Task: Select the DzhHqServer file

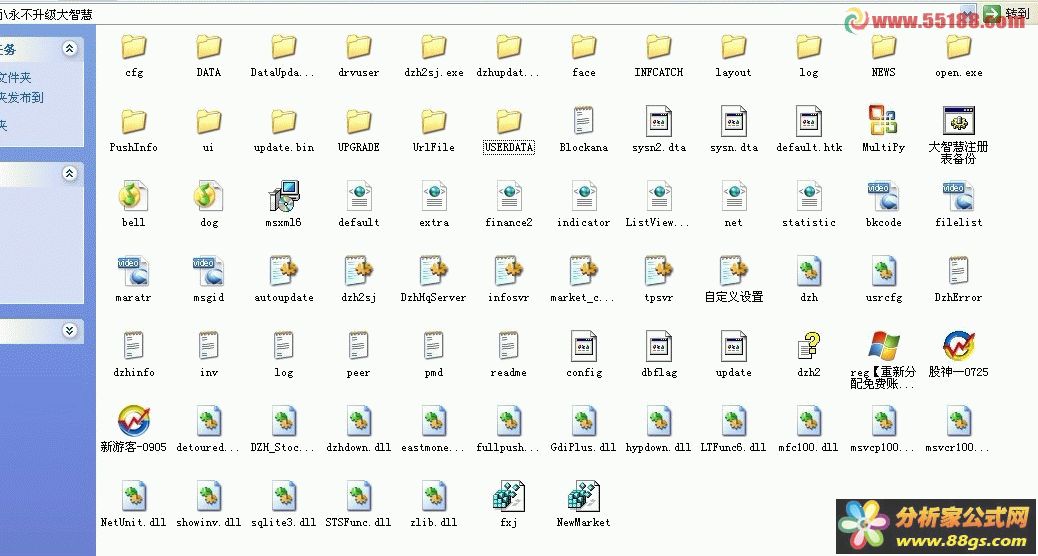Action: click(x=434, y=281)
